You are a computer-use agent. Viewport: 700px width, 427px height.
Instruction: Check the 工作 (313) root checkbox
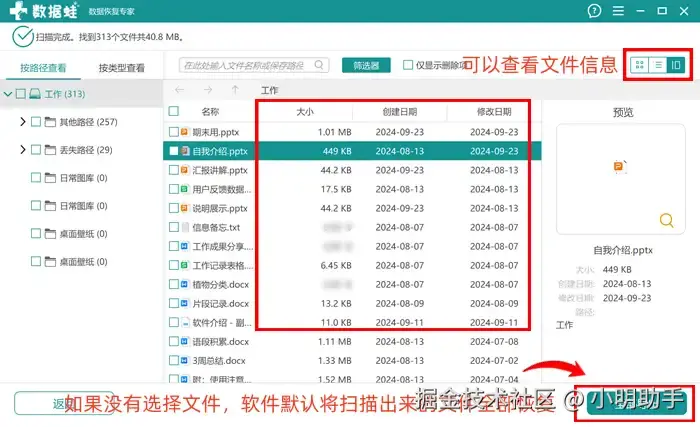click(21, 94)
